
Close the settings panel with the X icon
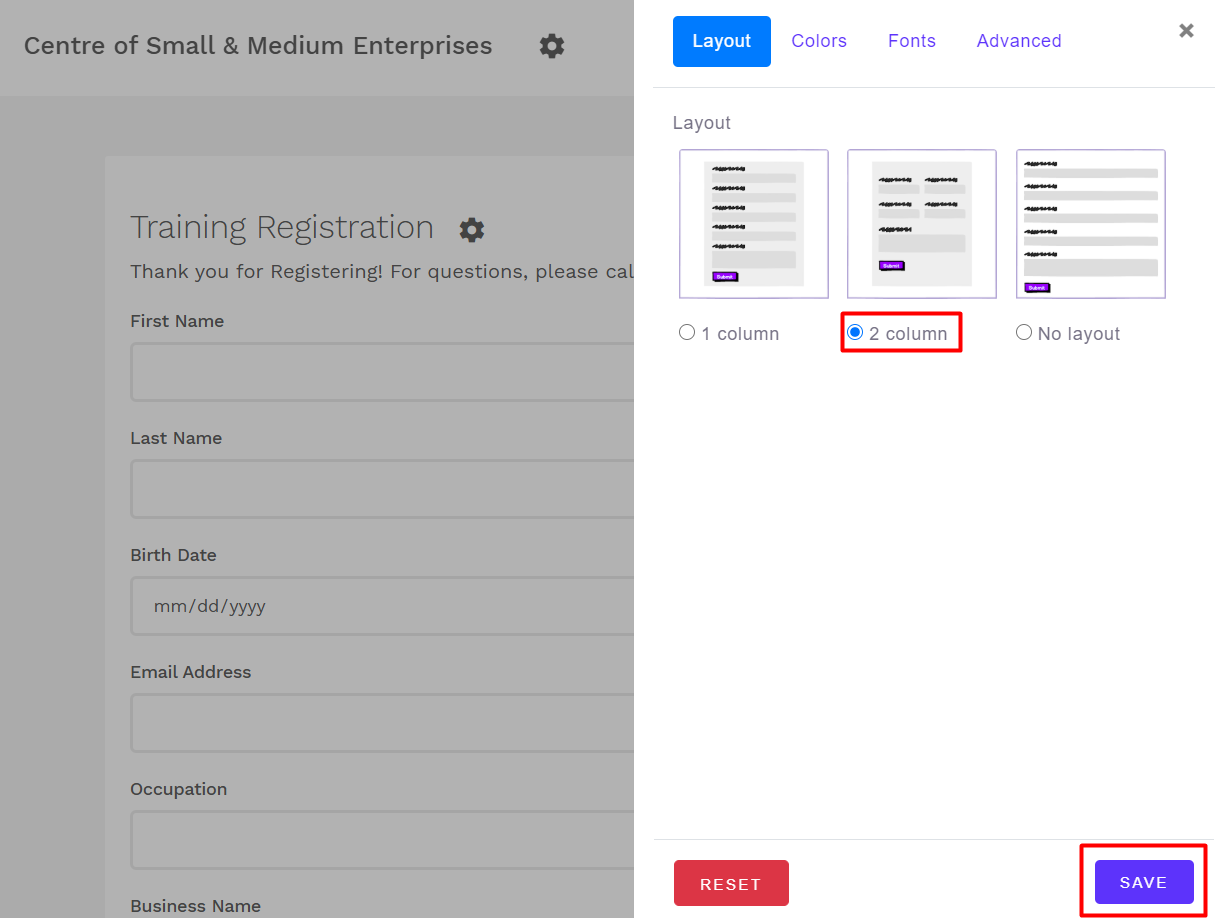pos(1186,31)
